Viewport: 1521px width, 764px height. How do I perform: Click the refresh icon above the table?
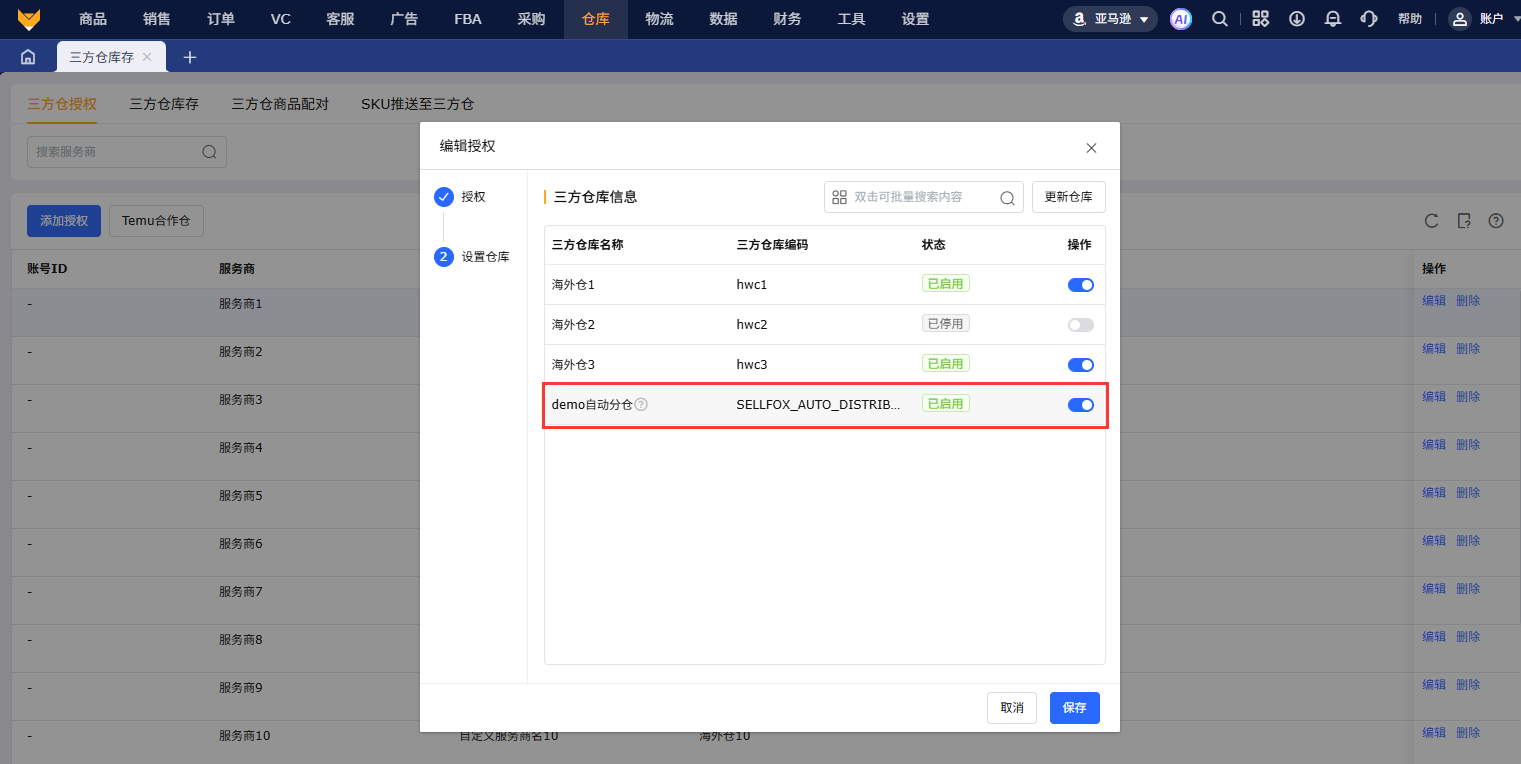[1432, 221]
